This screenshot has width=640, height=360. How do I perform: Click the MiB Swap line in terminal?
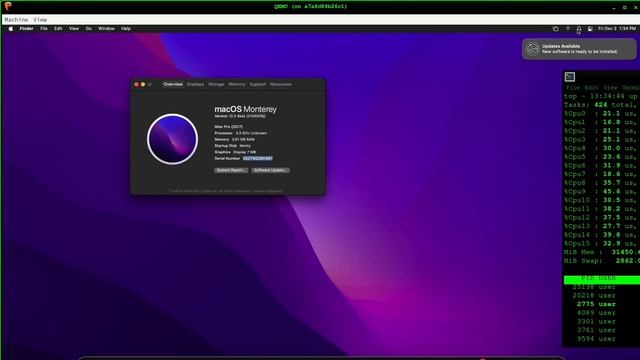[602, 261]
